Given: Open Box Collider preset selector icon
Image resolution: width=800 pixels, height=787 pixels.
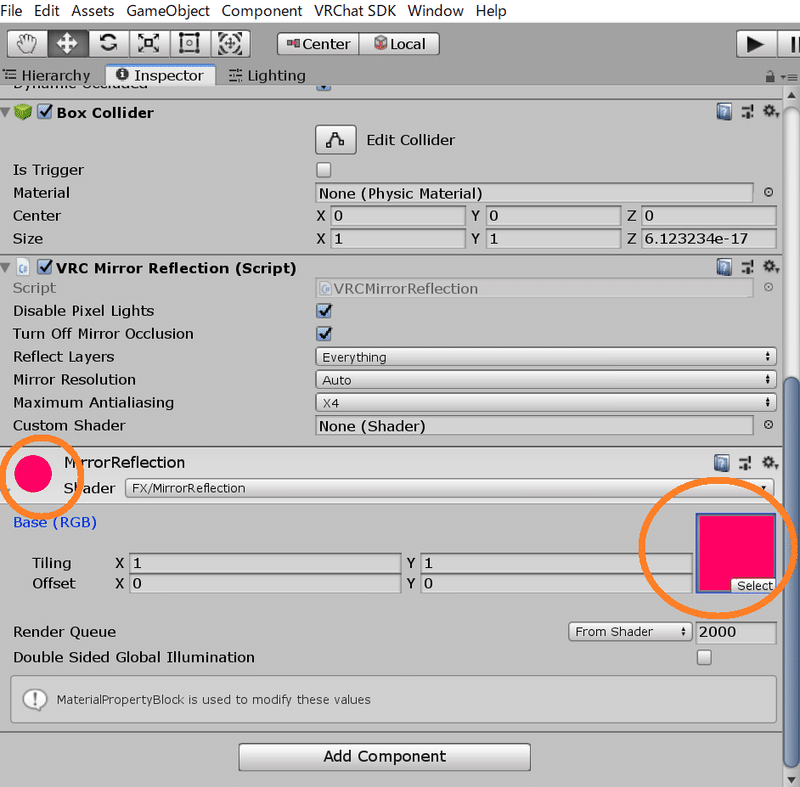Looking at the screenshot, I should [x=747, y=112].
